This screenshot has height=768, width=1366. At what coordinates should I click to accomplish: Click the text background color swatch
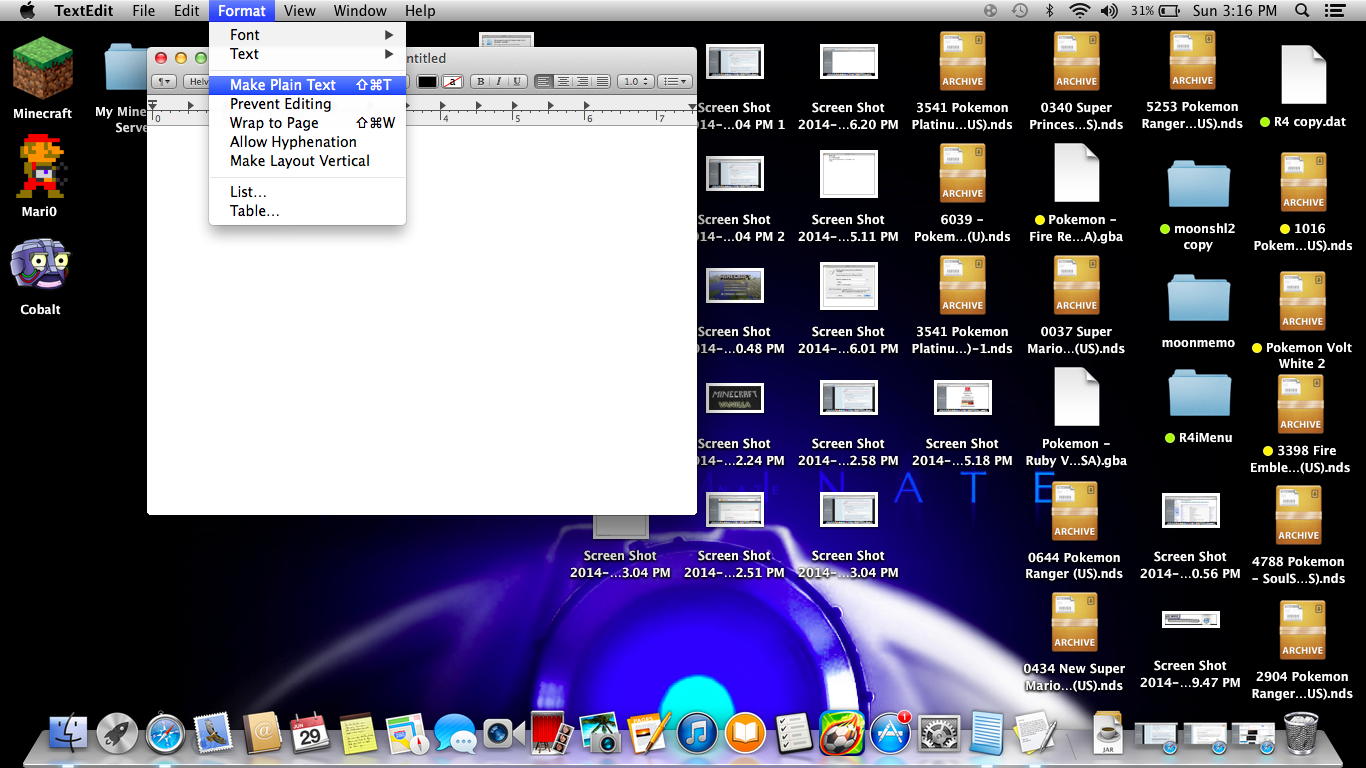[452, 81]
